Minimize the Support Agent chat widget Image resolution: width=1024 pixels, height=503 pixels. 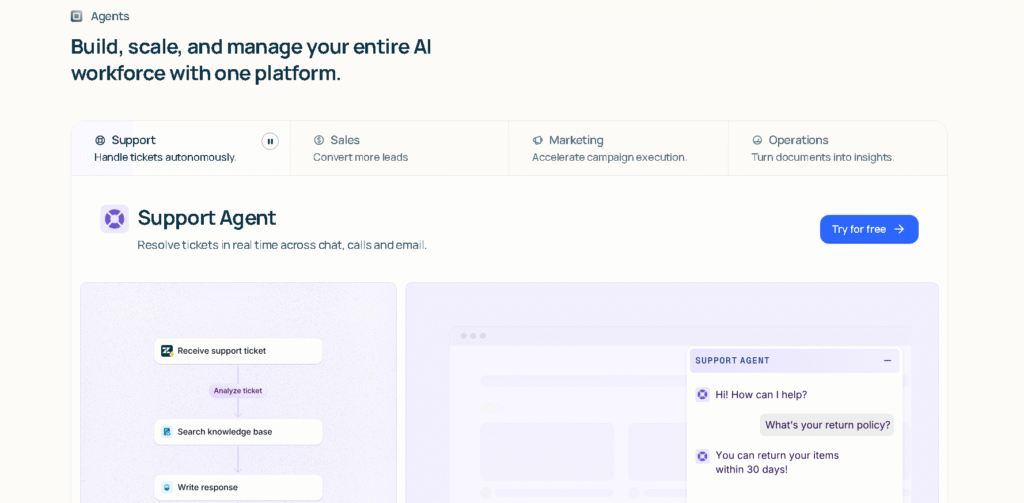[887, 360]
